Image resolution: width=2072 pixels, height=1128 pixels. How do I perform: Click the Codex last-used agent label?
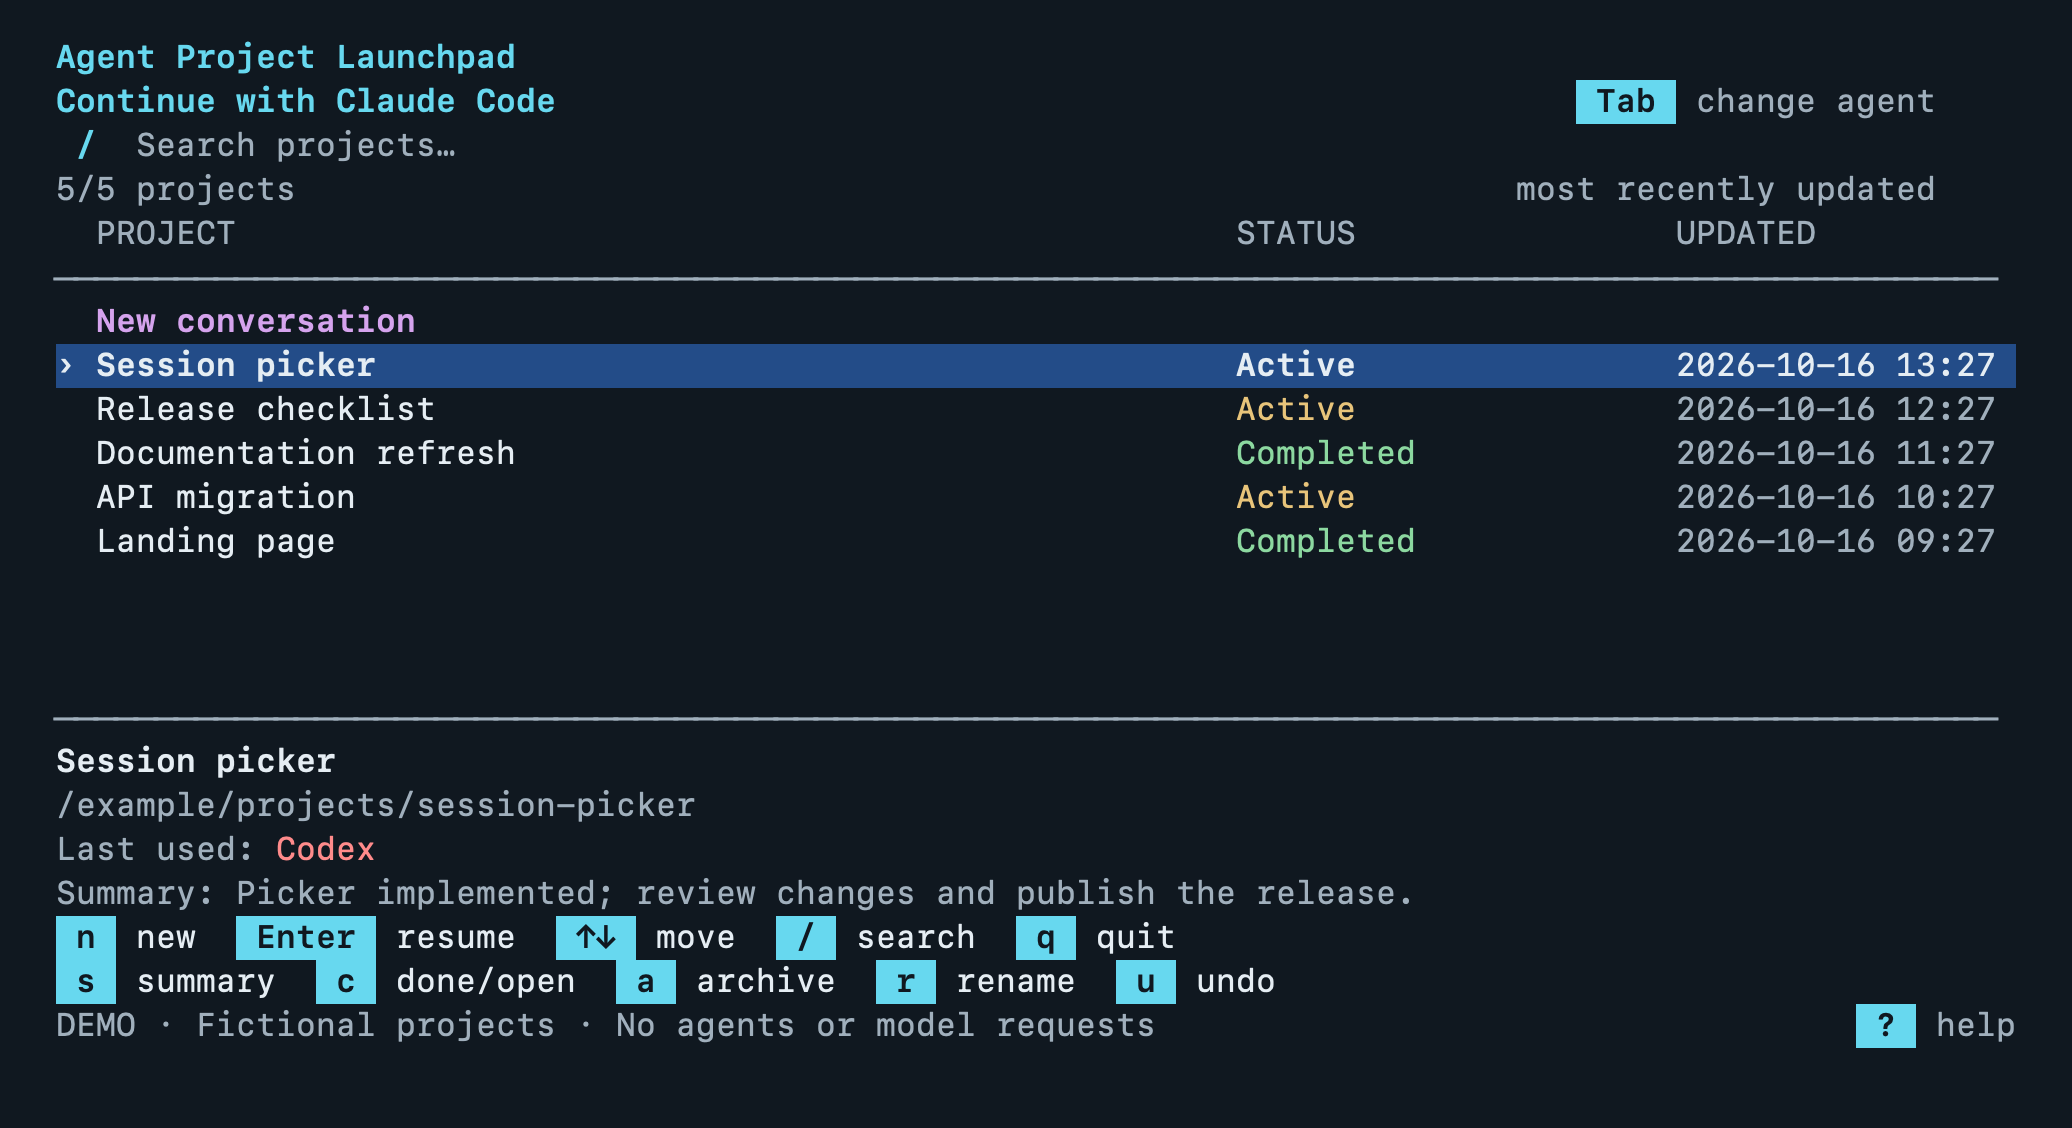point(325,849)
